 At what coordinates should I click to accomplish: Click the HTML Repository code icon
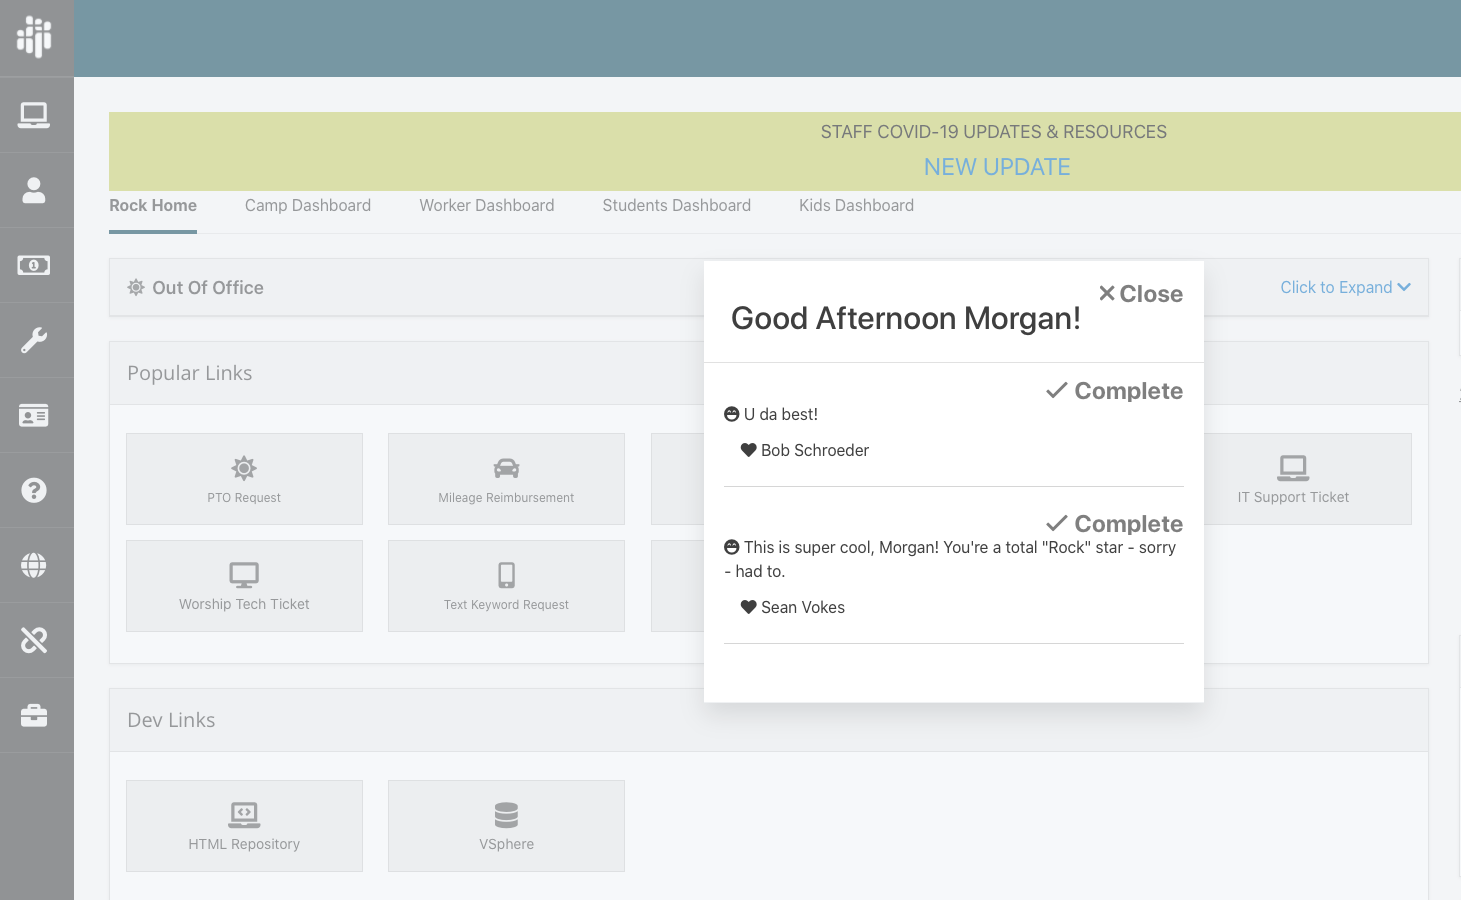(244, 814)
